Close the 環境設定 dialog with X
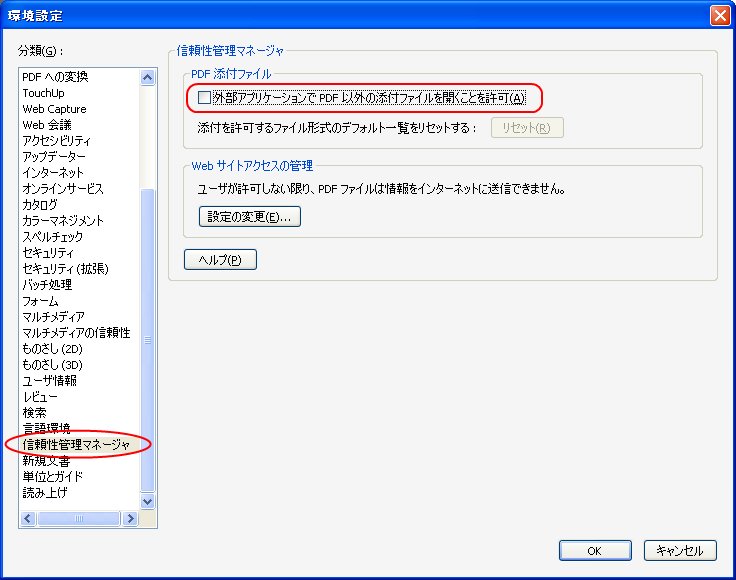 [720, 15]
